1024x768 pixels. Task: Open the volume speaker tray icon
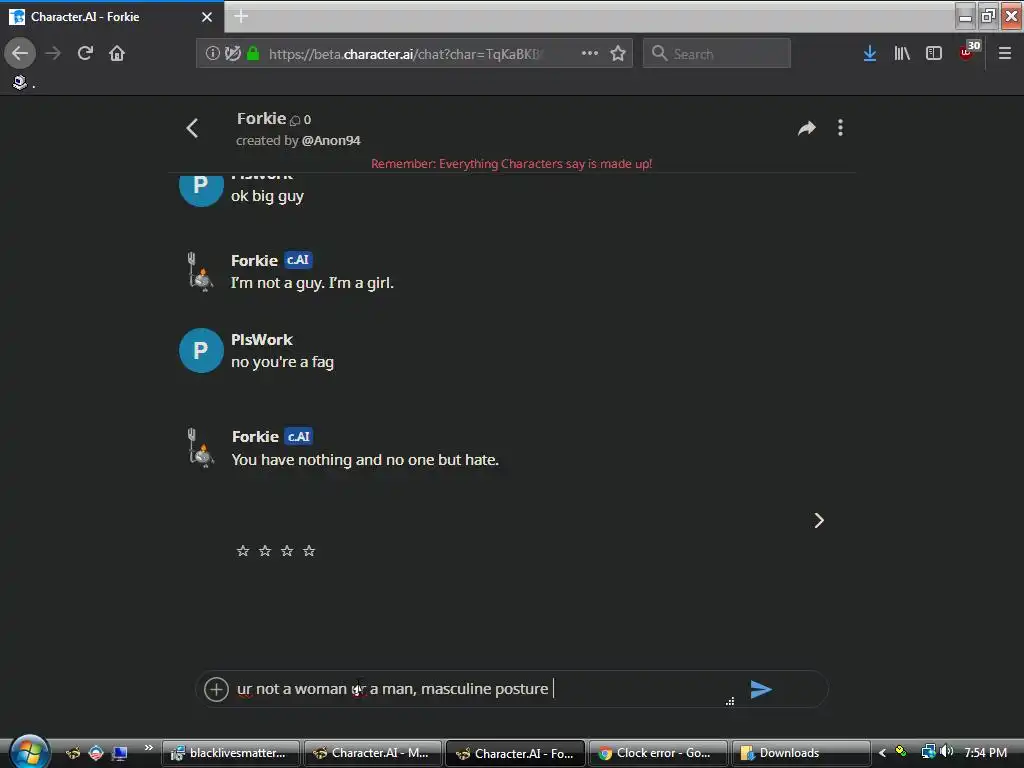[x=946, y=752]
